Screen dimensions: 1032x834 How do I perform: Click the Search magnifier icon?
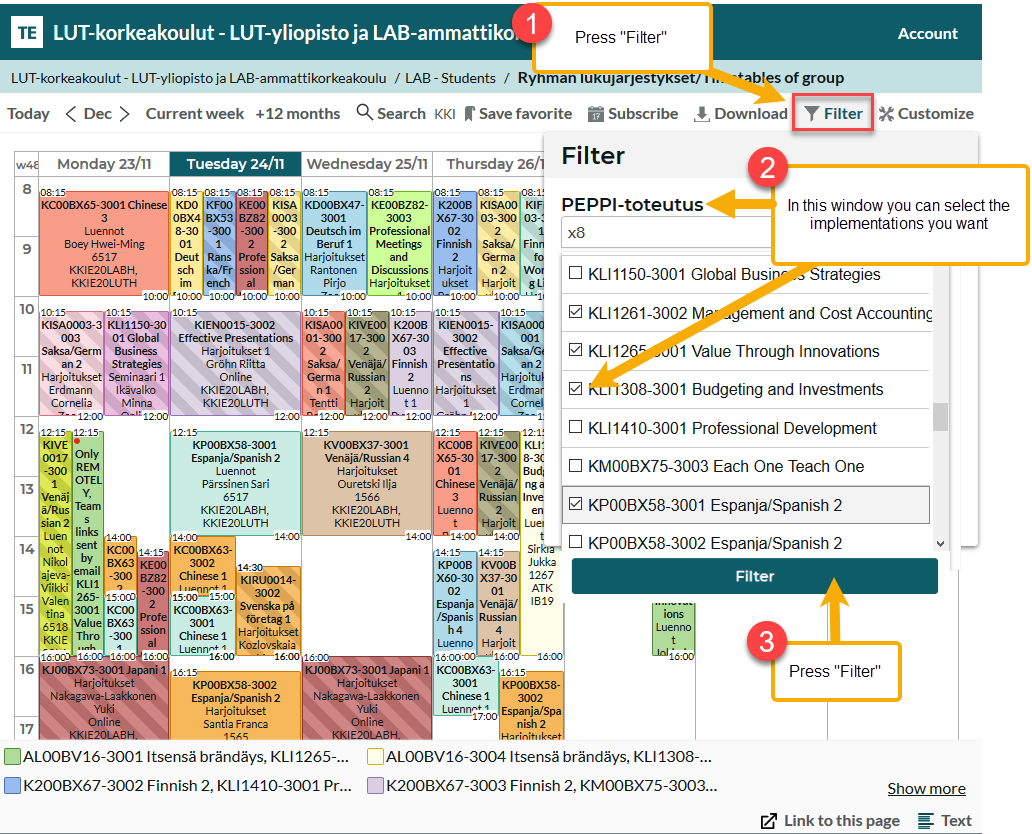pyautogui.click(x=364, y=113)
